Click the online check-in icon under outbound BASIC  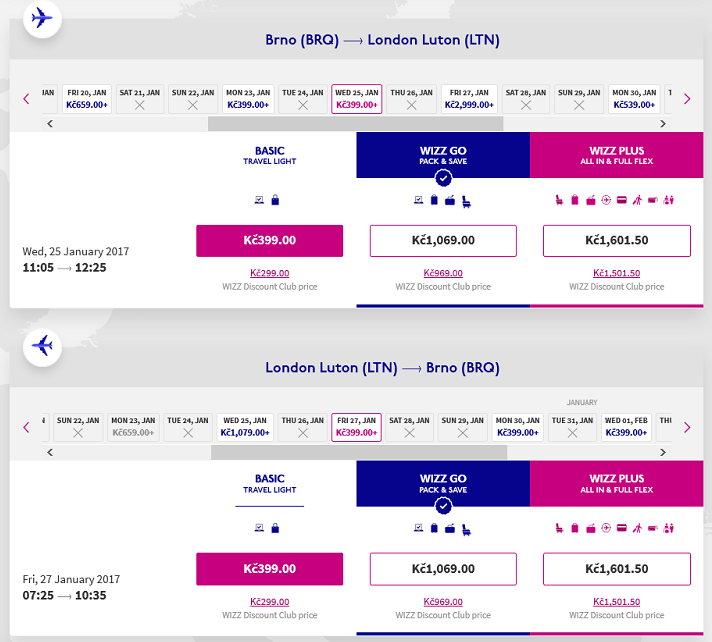[260, 200]
